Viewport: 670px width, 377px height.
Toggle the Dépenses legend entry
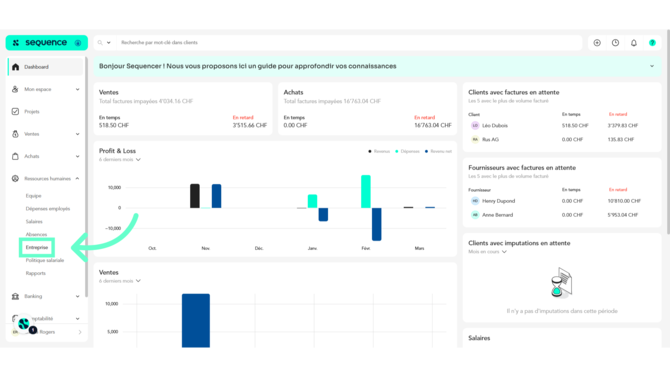click(x=407, y=151)
